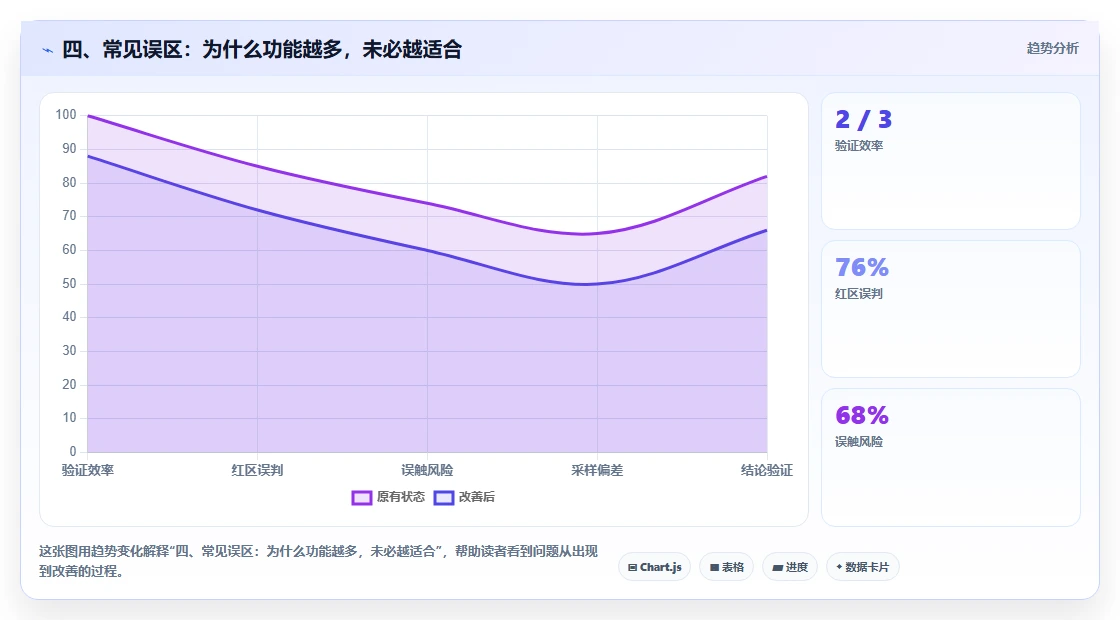Click the 结论验证 x-axis label
1120x620 pixels.
tap(766, 470)
